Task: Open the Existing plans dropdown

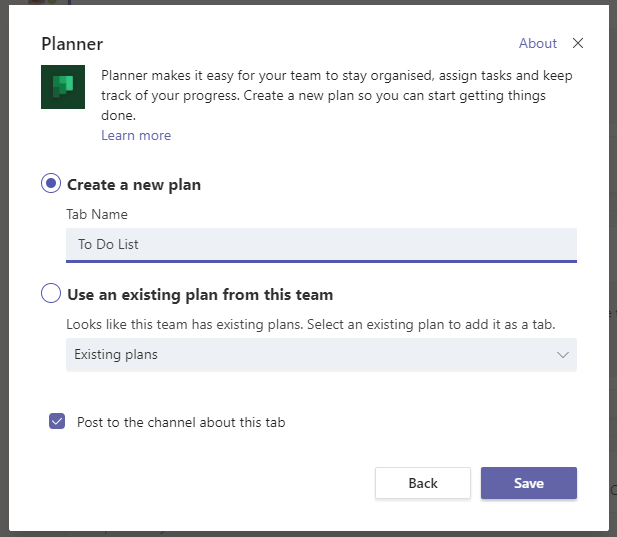Action: [321, 354]
